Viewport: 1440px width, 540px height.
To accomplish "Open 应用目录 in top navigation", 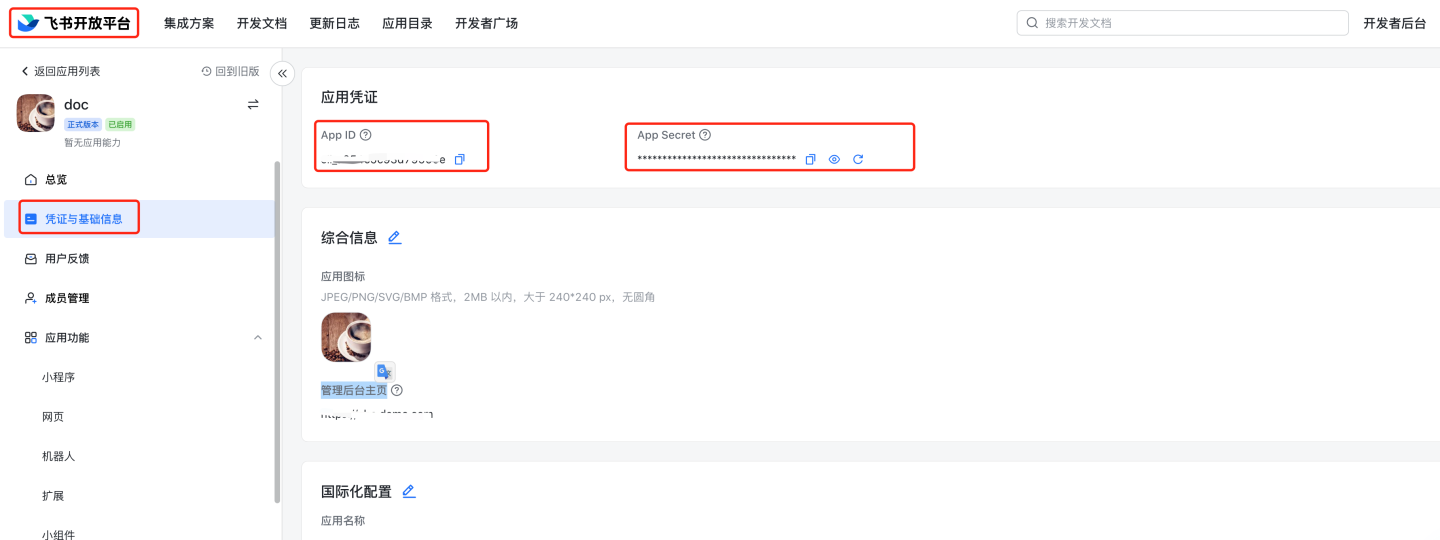I will pos(407,23).
